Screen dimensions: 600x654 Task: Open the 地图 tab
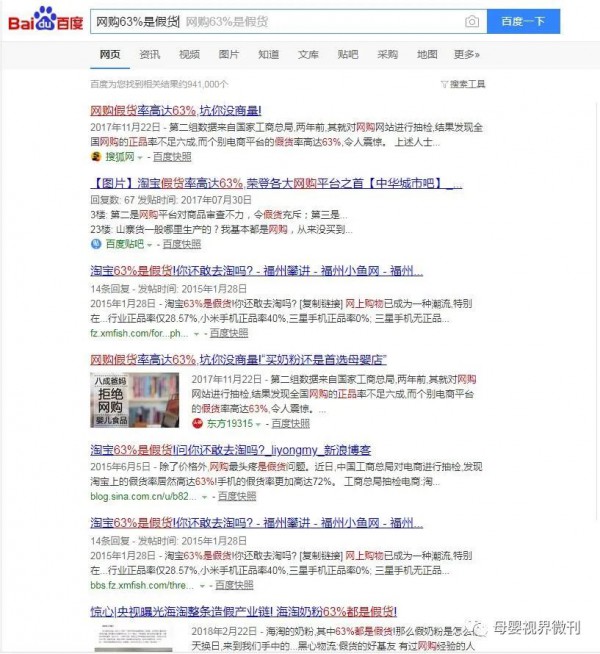click(427, 55)
